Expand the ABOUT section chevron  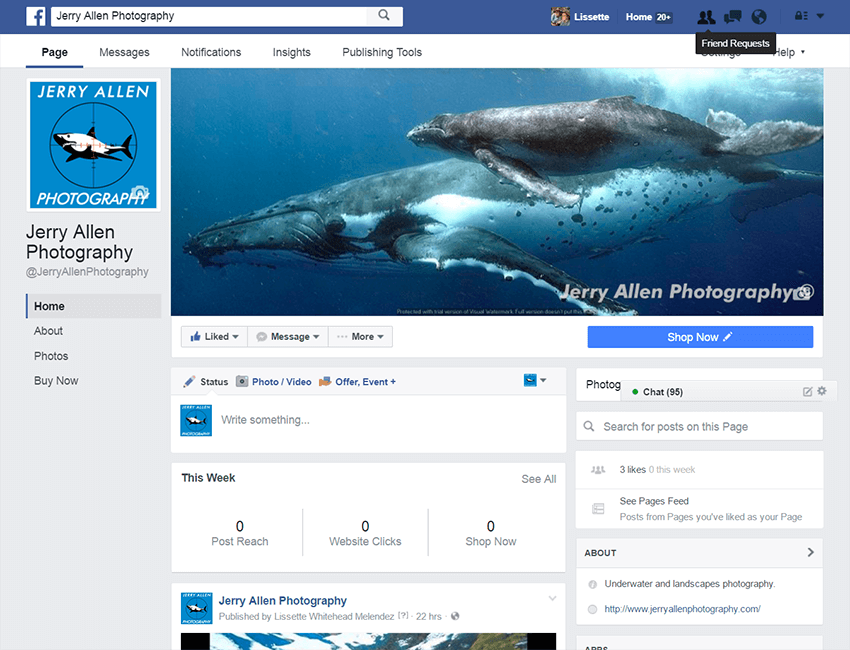pyautogui.click(x=810, y=552)
